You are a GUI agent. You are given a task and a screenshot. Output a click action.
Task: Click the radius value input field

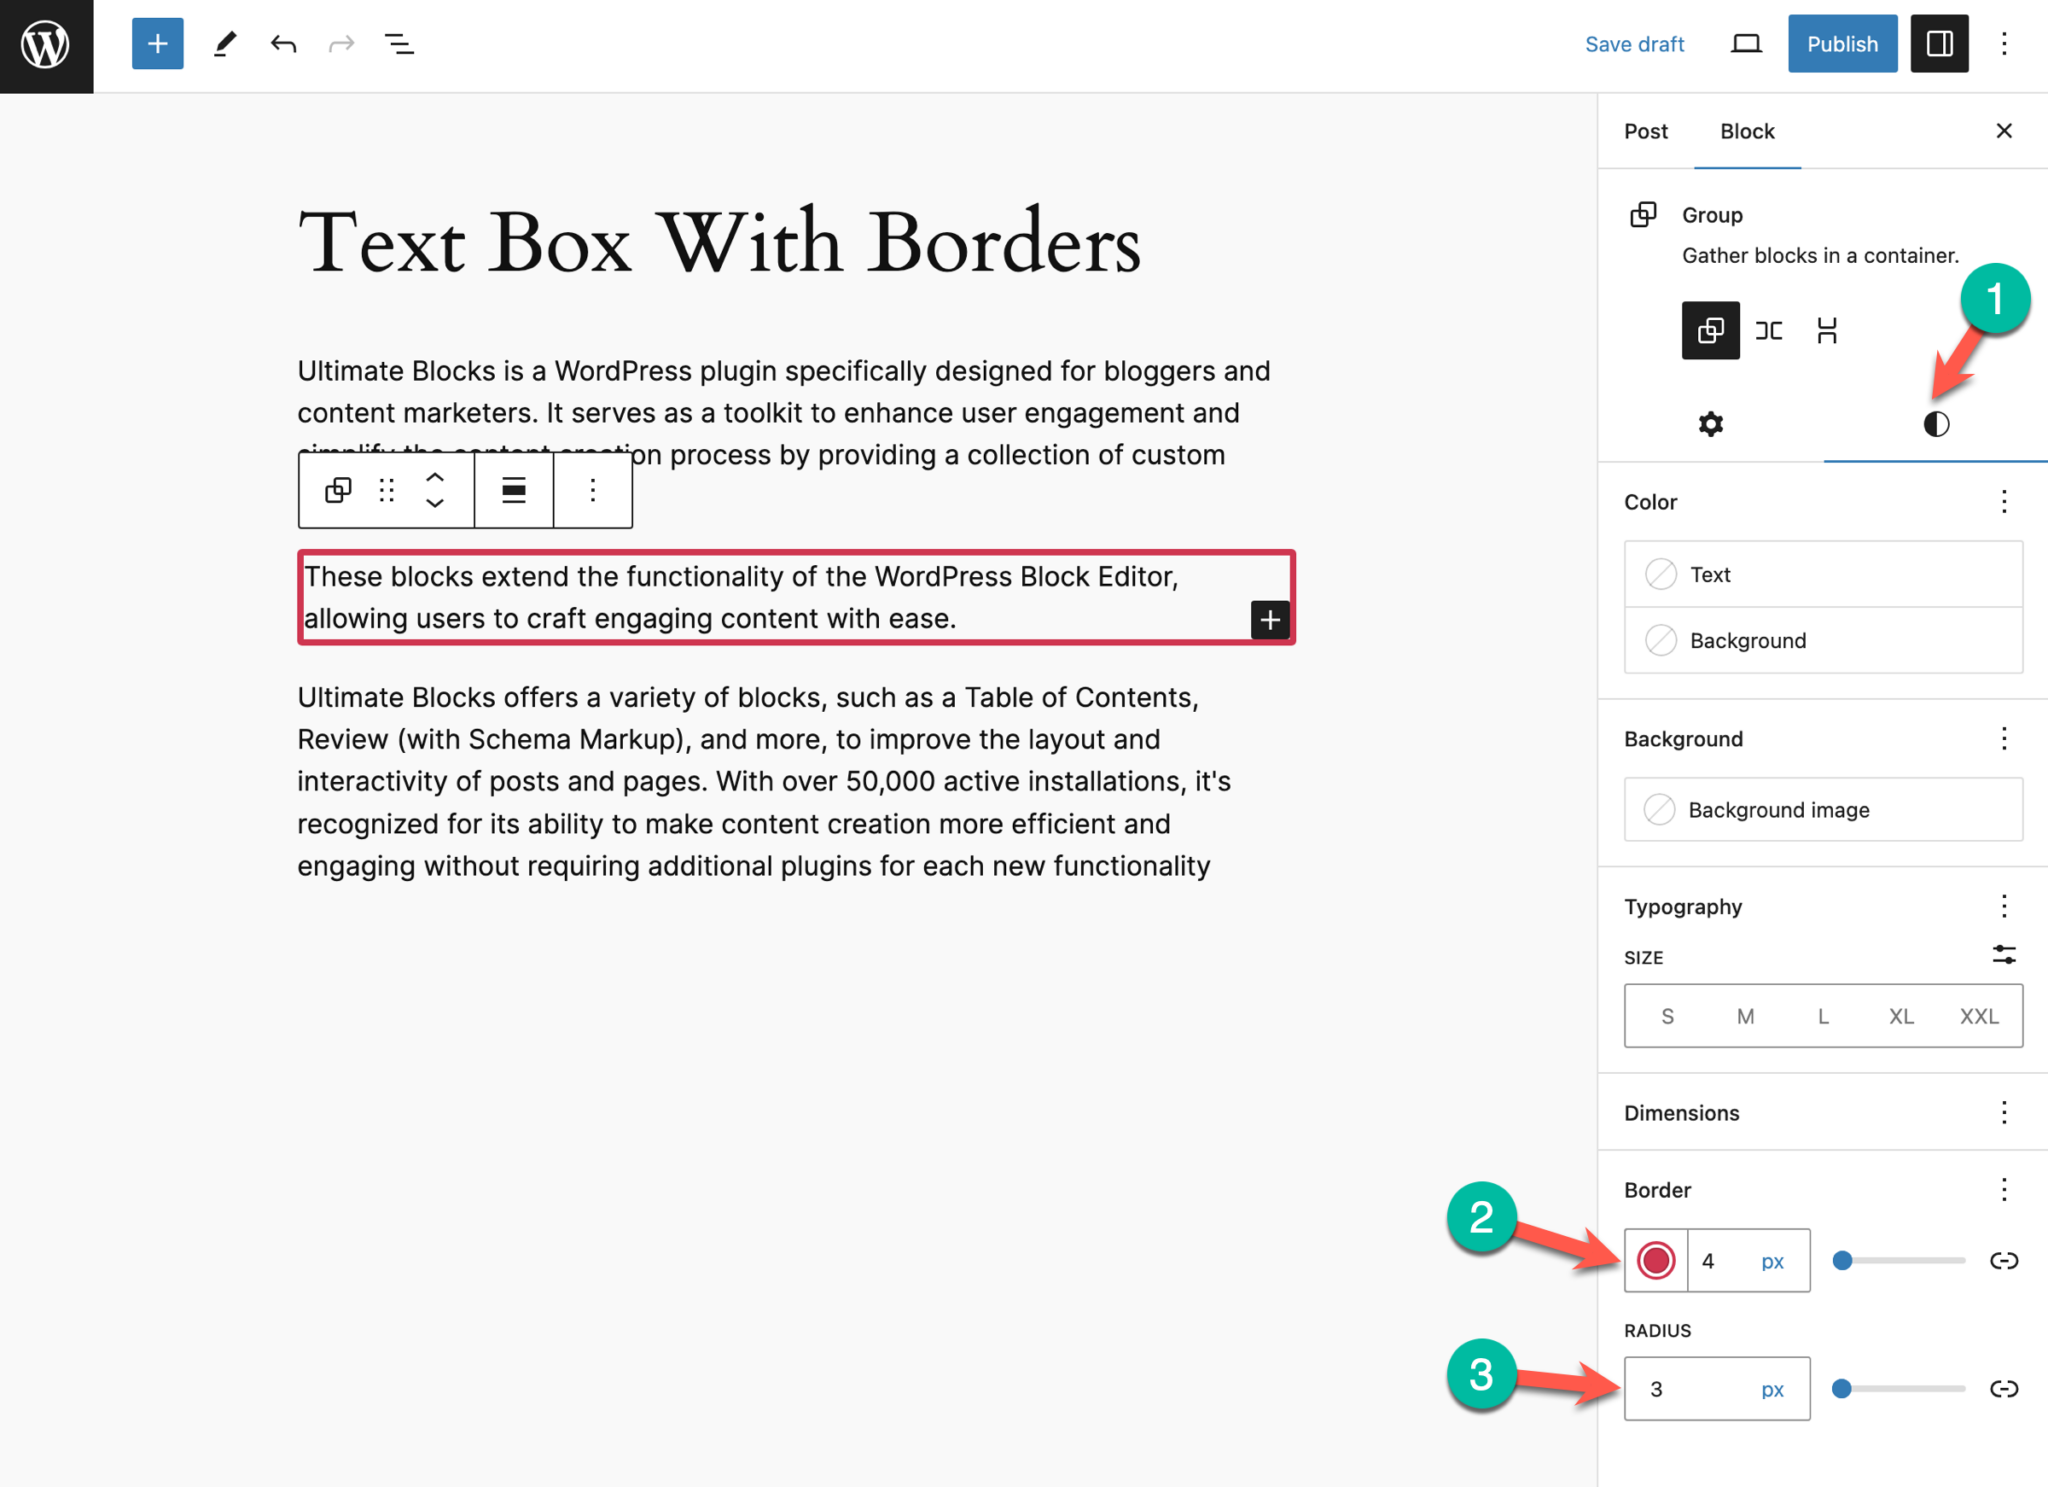1680,1389
